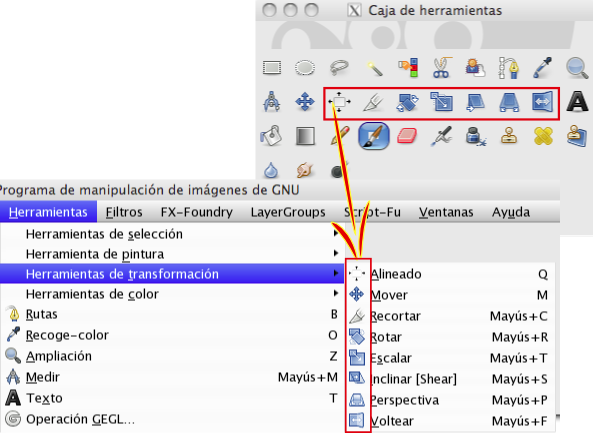Select the Eraser tool

(x=407, y=136)
